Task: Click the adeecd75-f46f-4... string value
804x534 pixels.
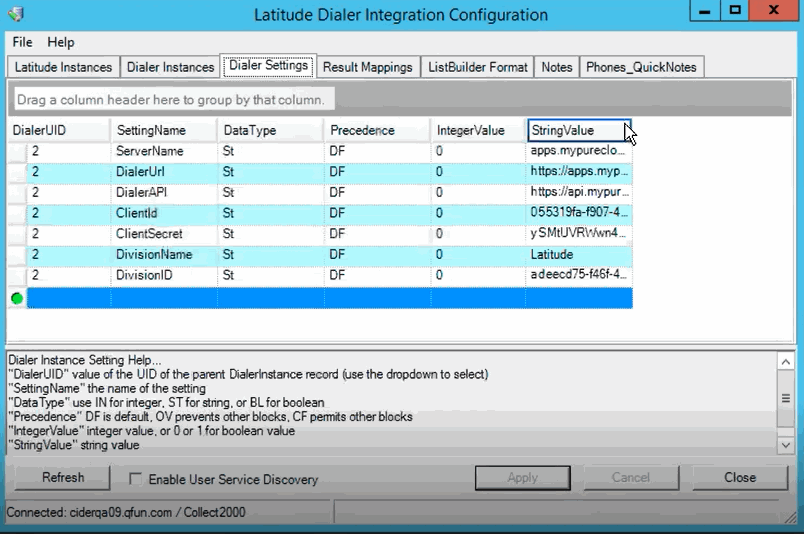Action: tap(579, 275)
